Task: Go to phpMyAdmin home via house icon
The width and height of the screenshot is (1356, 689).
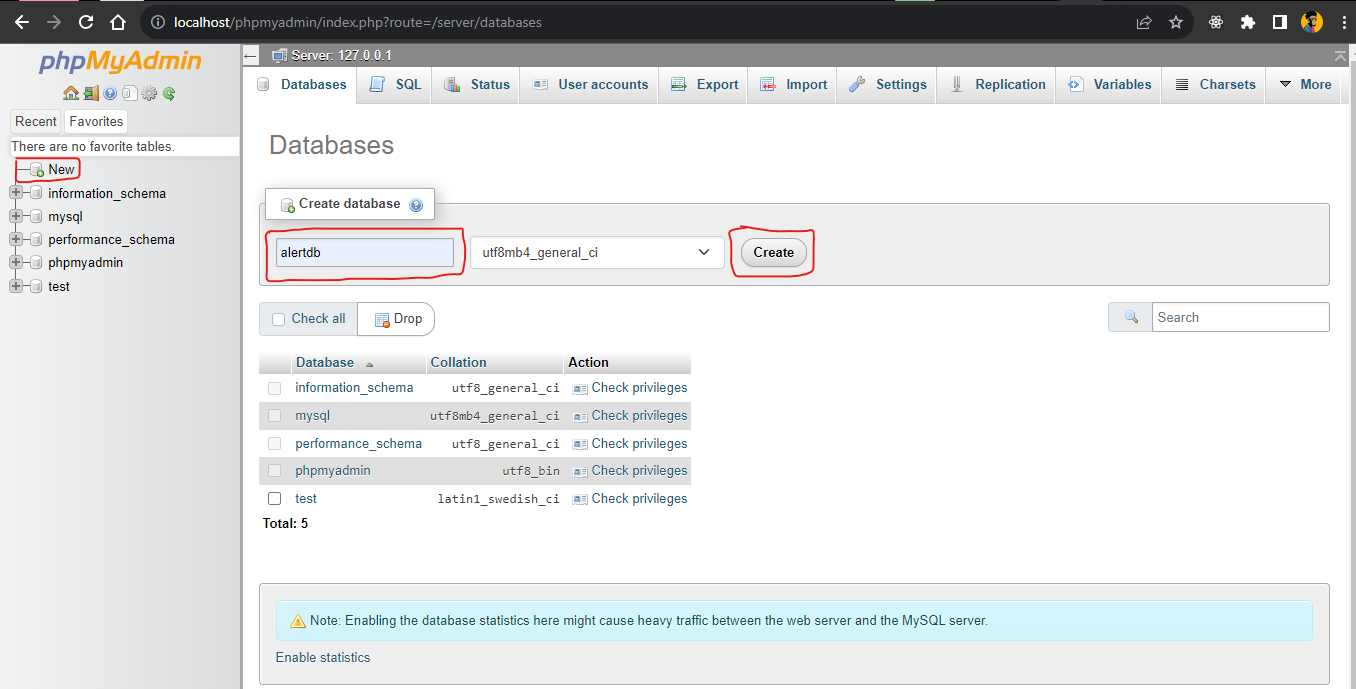Action: [x=71, y=93]
